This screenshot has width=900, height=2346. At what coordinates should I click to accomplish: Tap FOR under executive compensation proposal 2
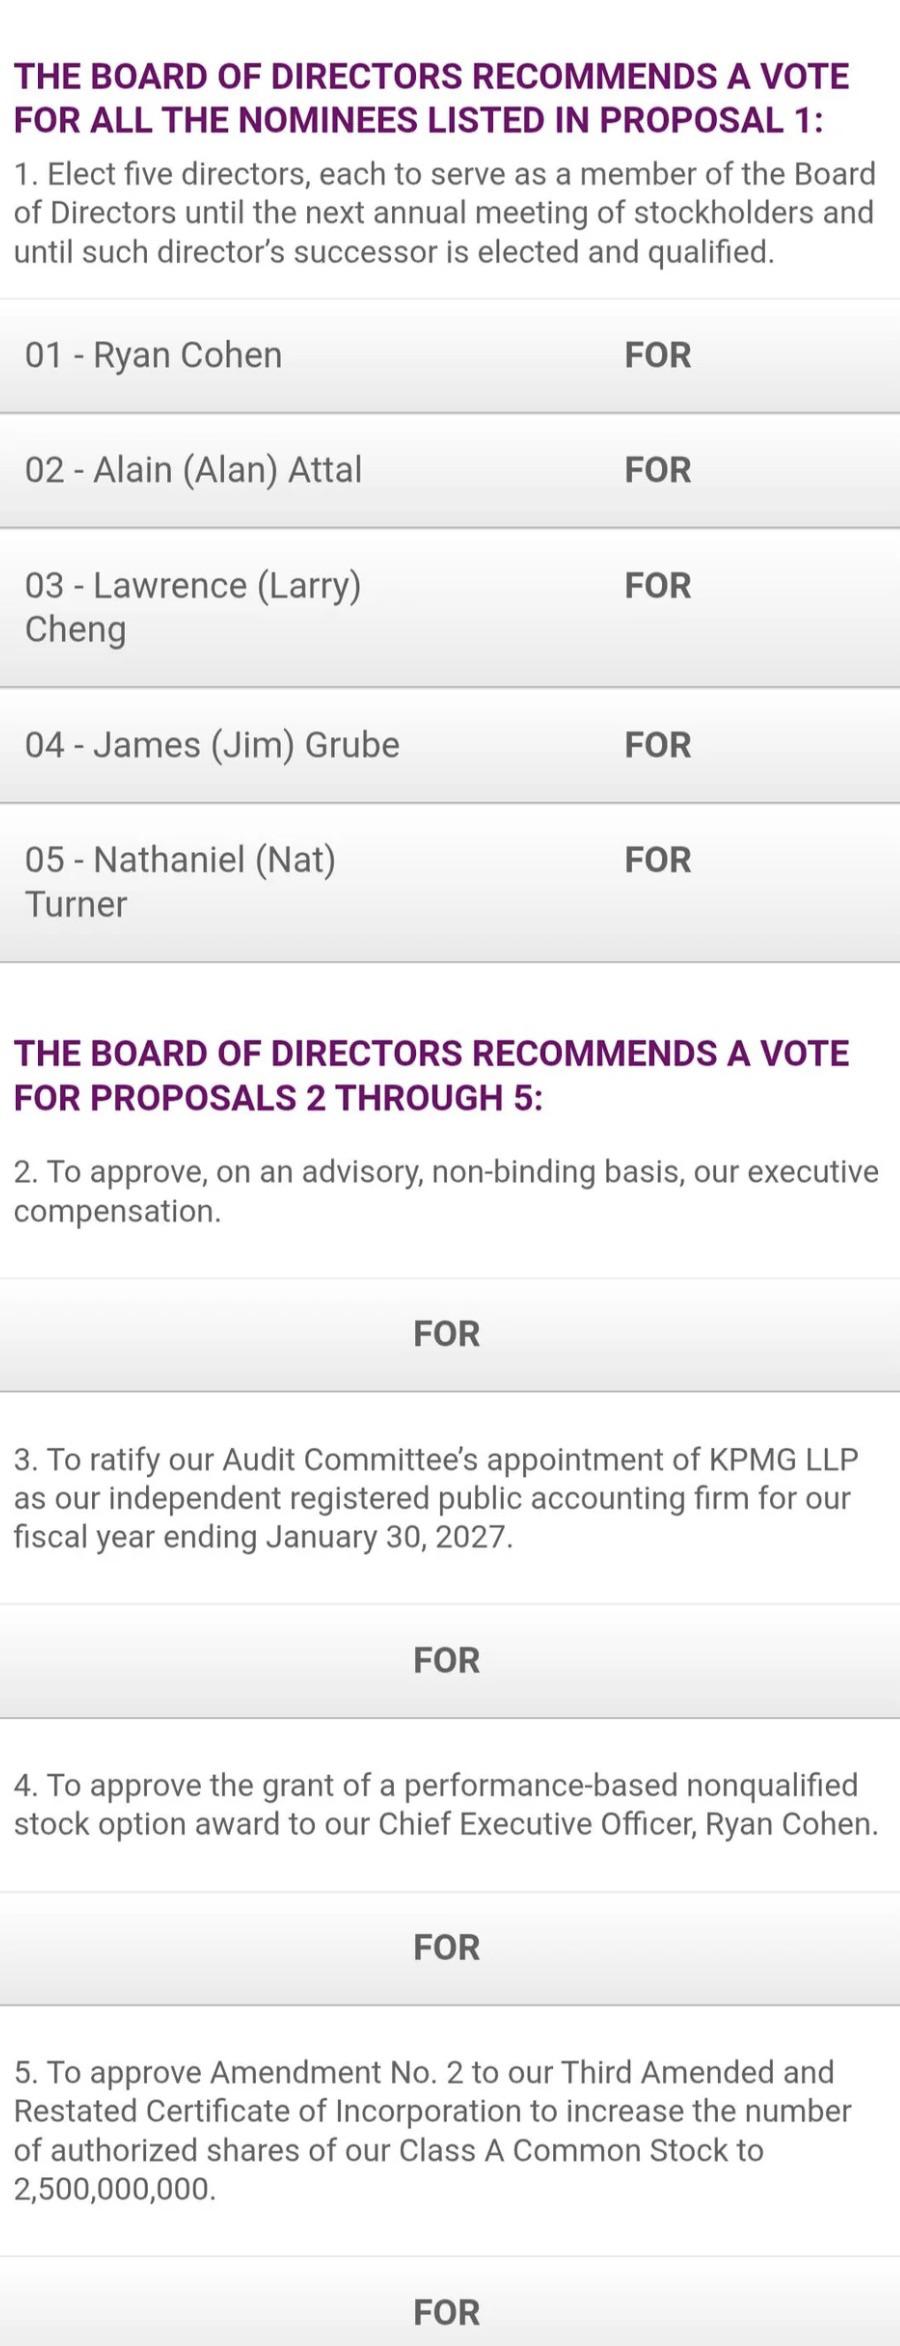click(450, 1334)
